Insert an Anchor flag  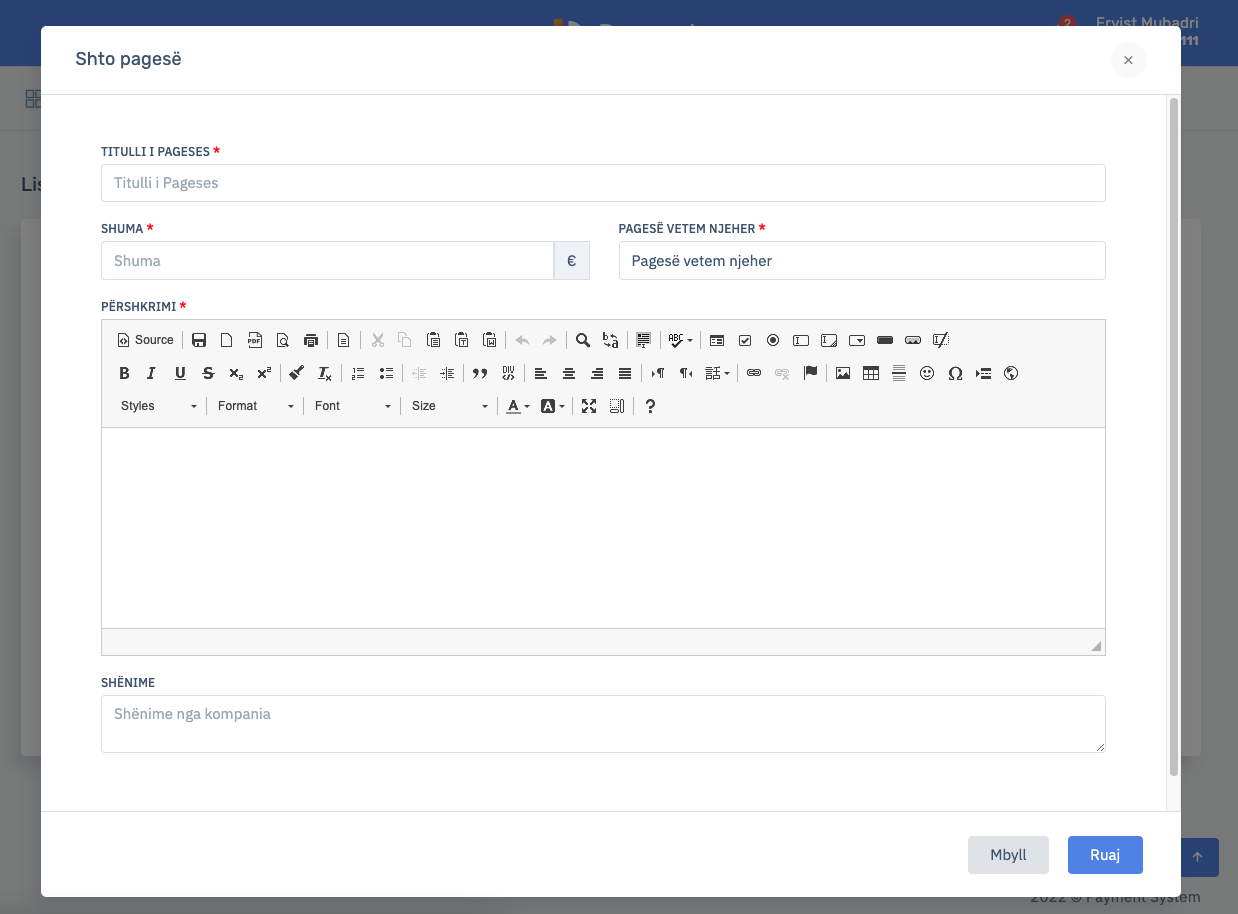coord(811,373)
